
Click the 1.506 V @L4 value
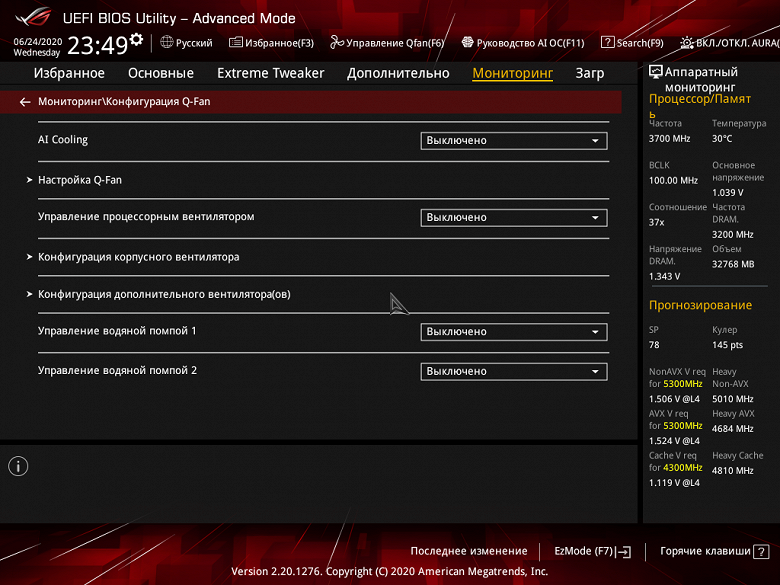point(674,399)
